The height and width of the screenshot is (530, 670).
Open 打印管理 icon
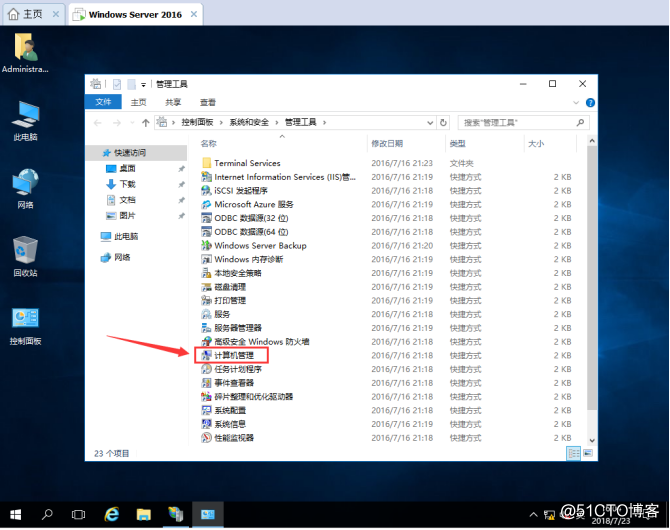(206, 300)
